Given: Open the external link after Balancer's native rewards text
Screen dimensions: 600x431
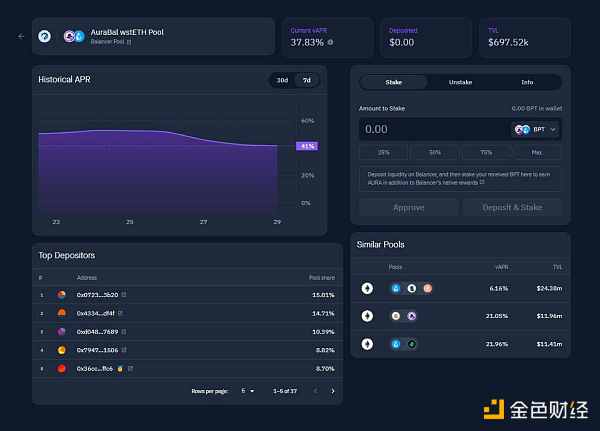Looking at the screenshot, I should point(482,182).
